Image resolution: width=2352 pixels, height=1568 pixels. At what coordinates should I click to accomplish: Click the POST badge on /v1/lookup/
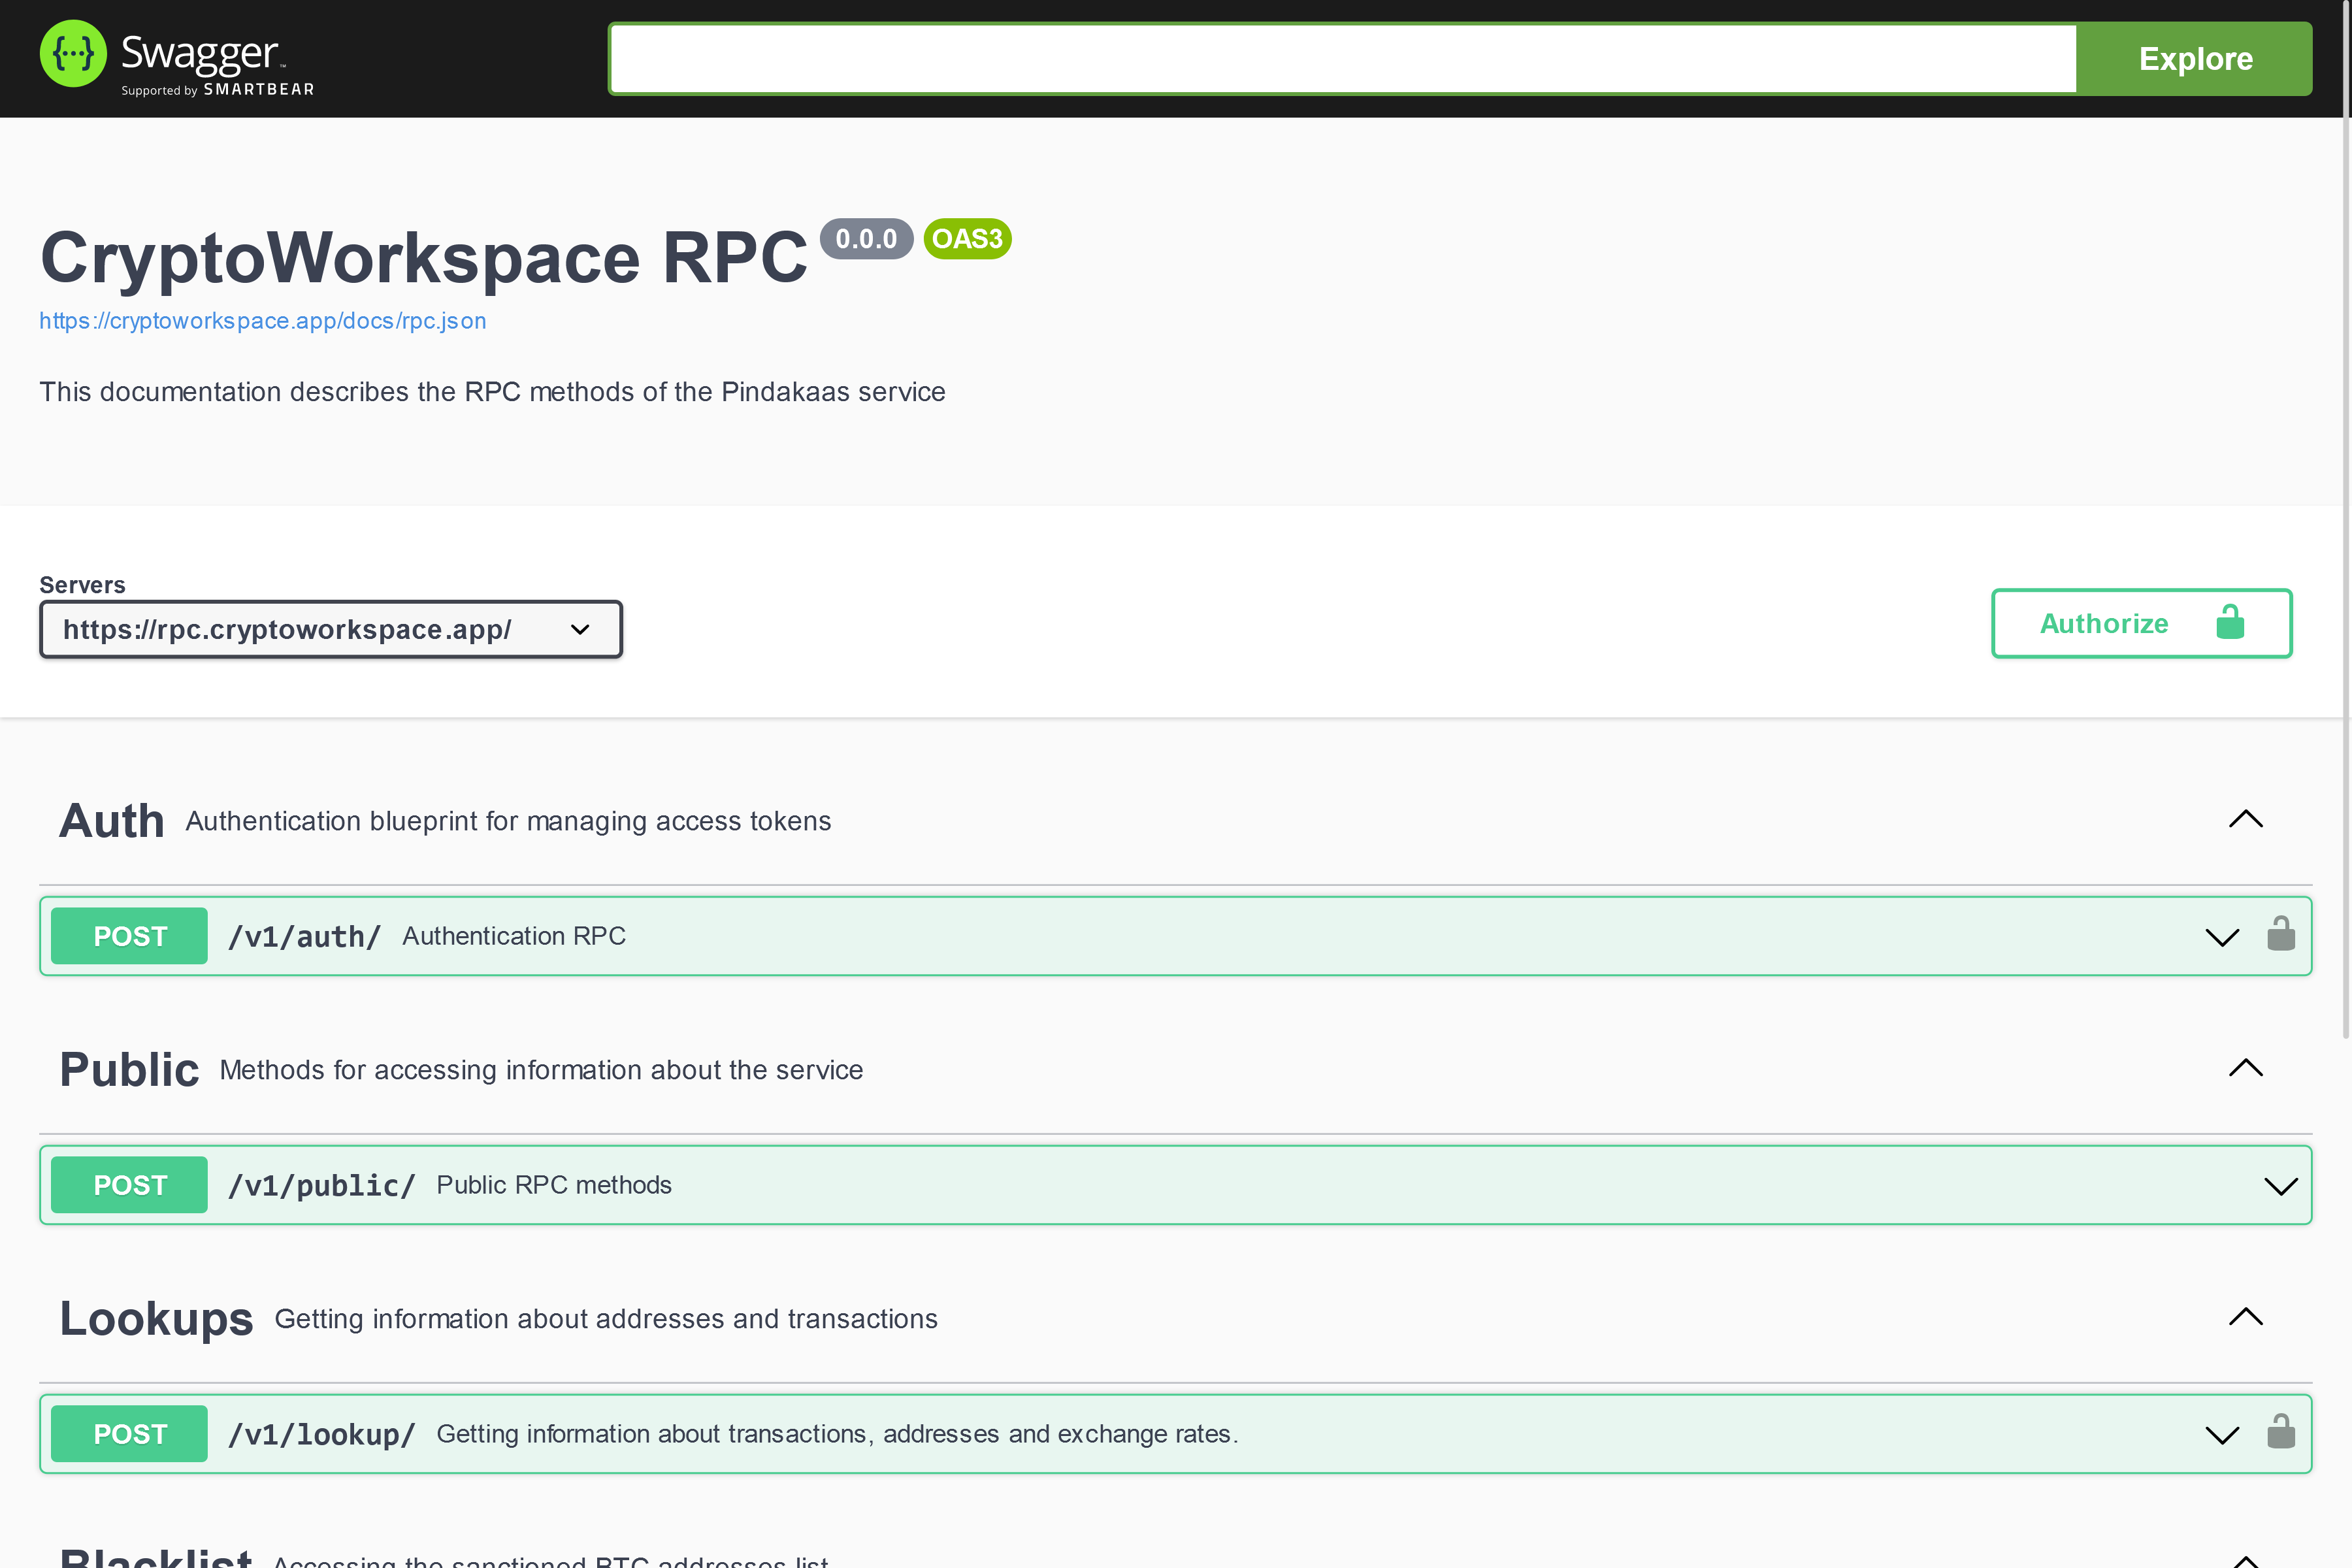tap(129, 1433)
